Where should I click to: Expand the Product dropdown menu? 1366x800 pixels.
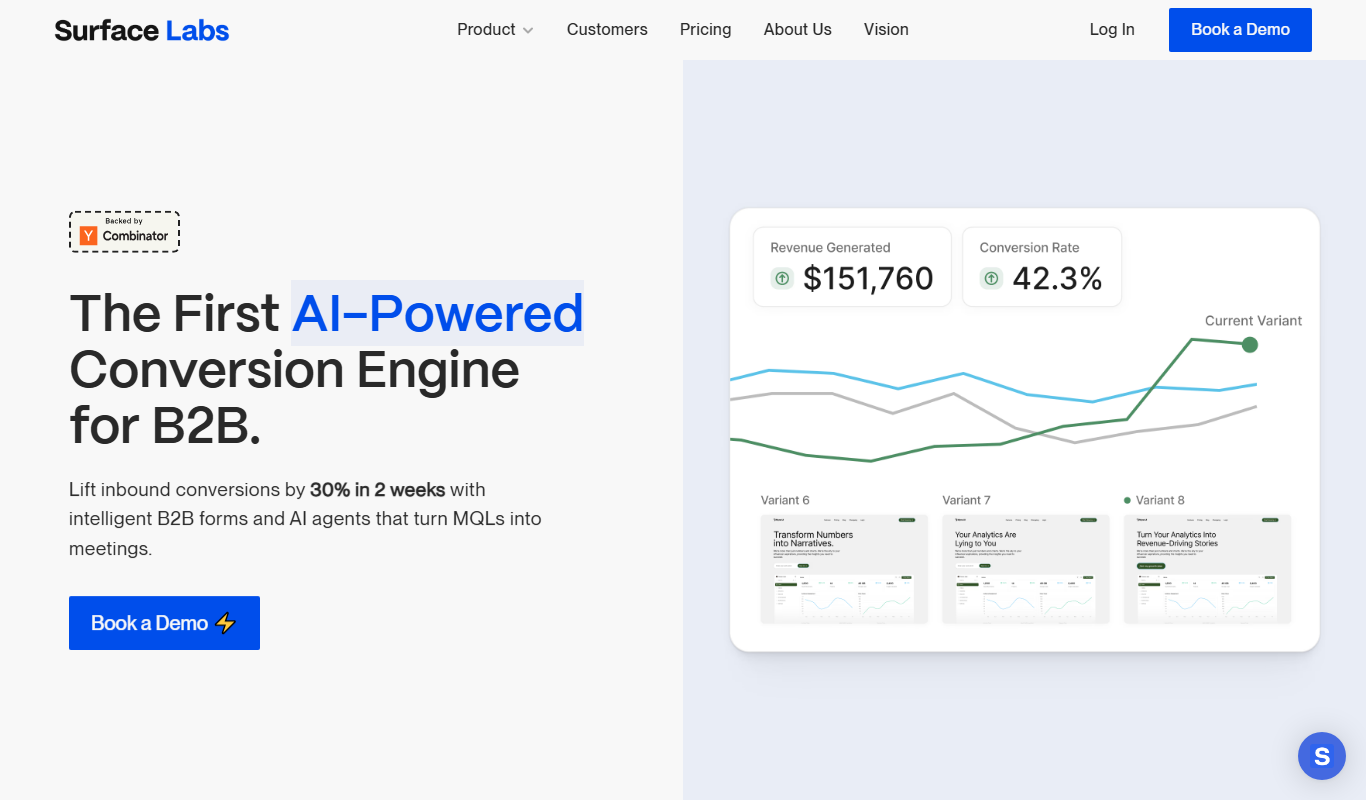[x=495, y=30]
